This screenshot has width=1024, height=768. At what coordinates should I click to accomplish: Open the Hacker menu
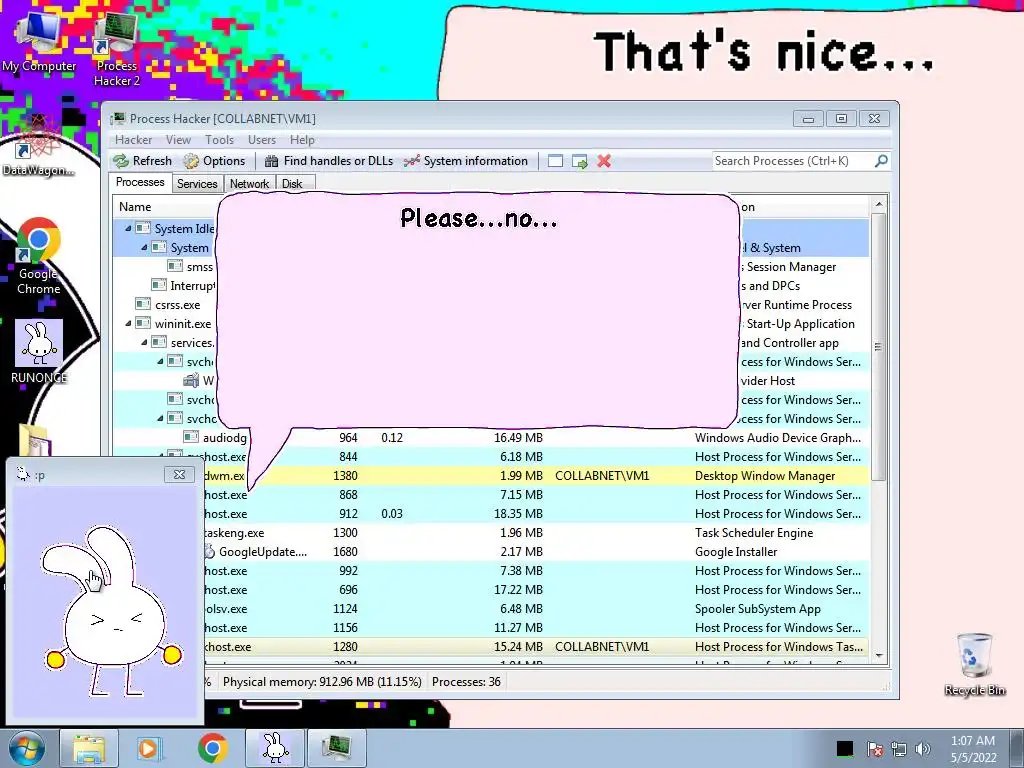coord(133,140)
